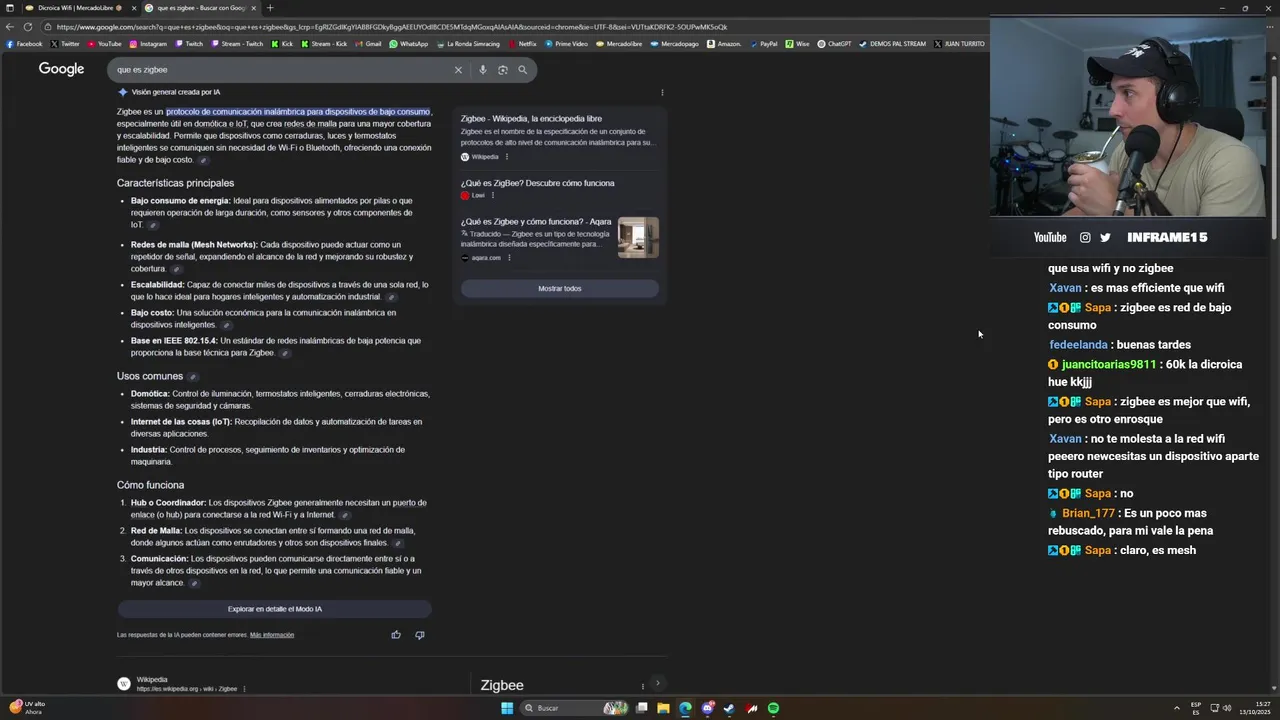Open File Explorer from the taskbar
The height and width of the screenshot is (720, 1280).
tap(663, 708)
